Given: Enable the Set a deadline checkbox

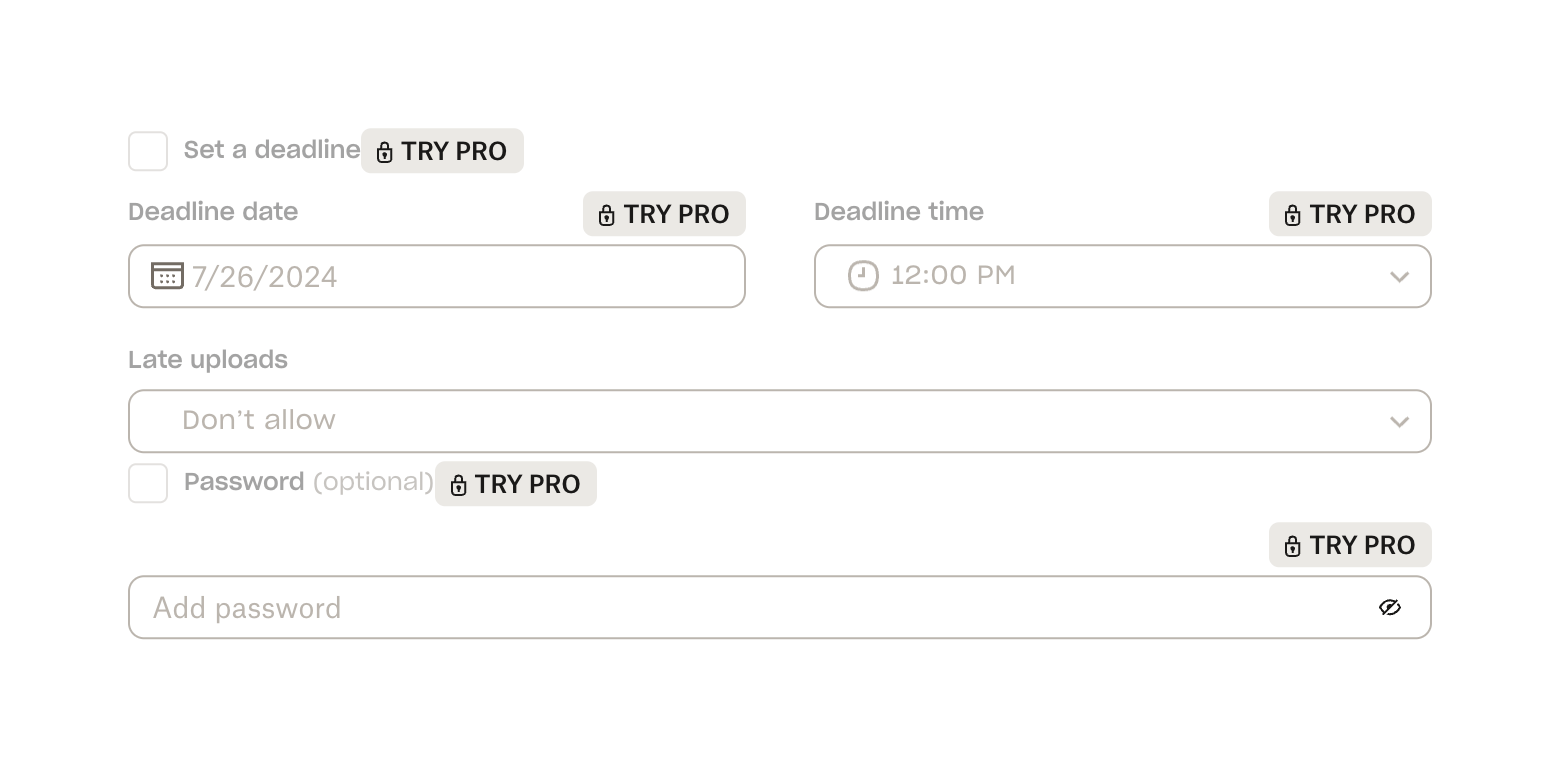Looking at the screenshot, I should tap(148, 151).
